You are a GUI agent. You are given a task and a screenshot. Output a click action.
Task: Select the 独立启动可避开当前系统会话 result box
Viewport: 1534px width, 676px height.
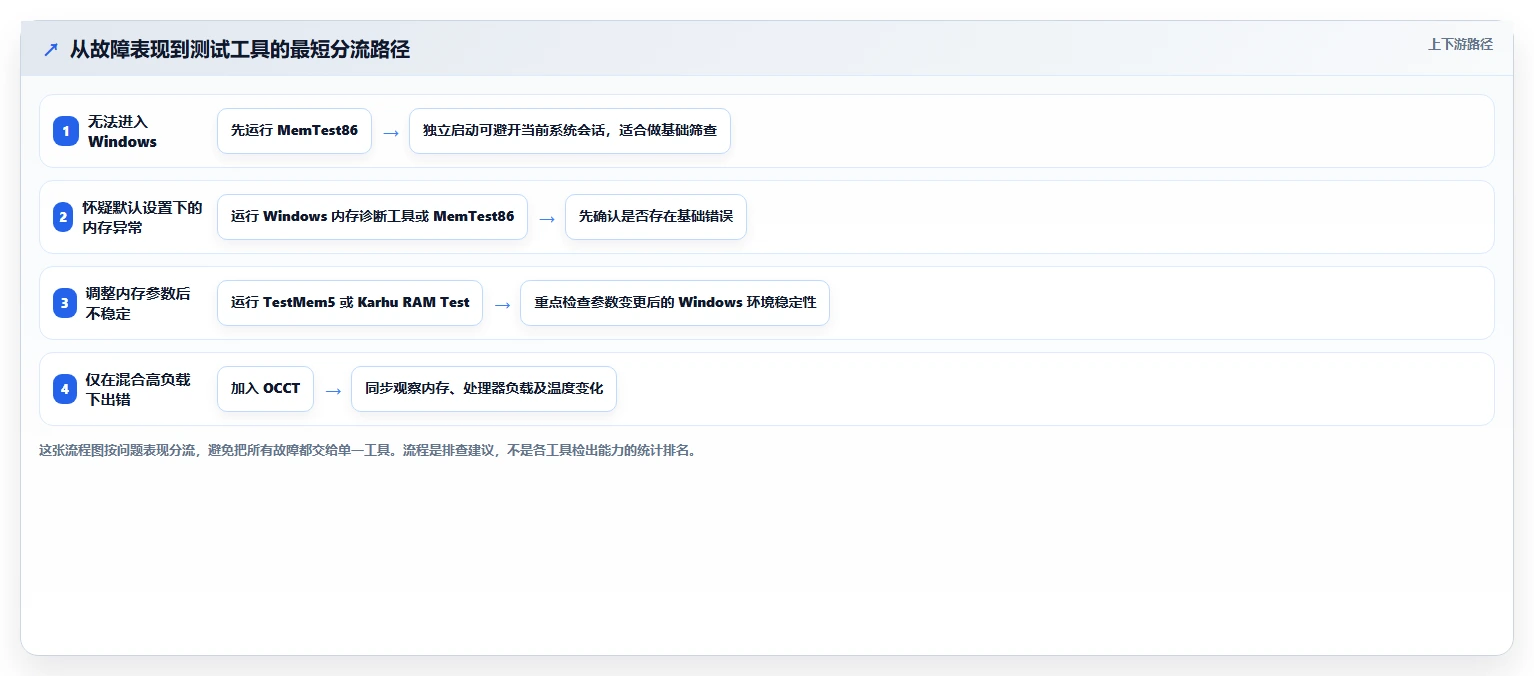(x=570, y=131)
